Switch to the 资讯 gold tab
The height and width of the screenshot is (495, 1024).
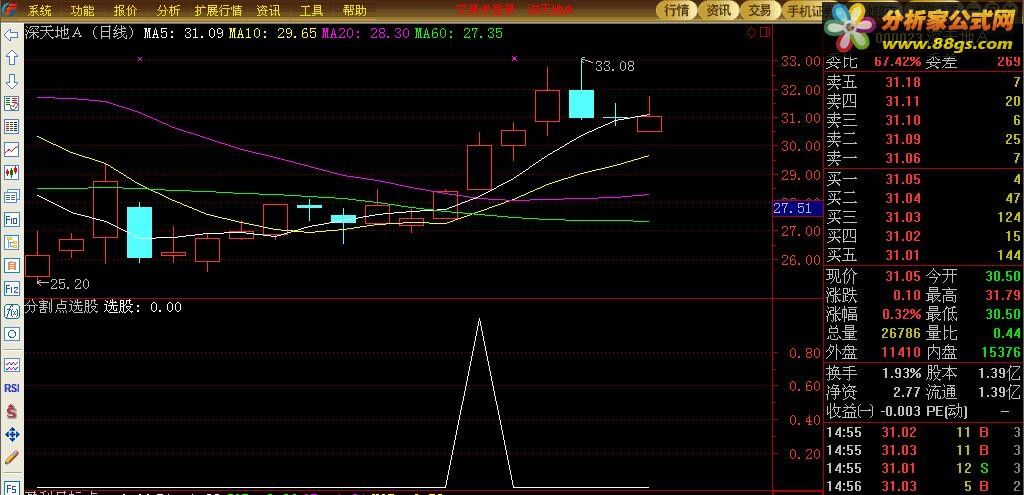click(718, 10)
